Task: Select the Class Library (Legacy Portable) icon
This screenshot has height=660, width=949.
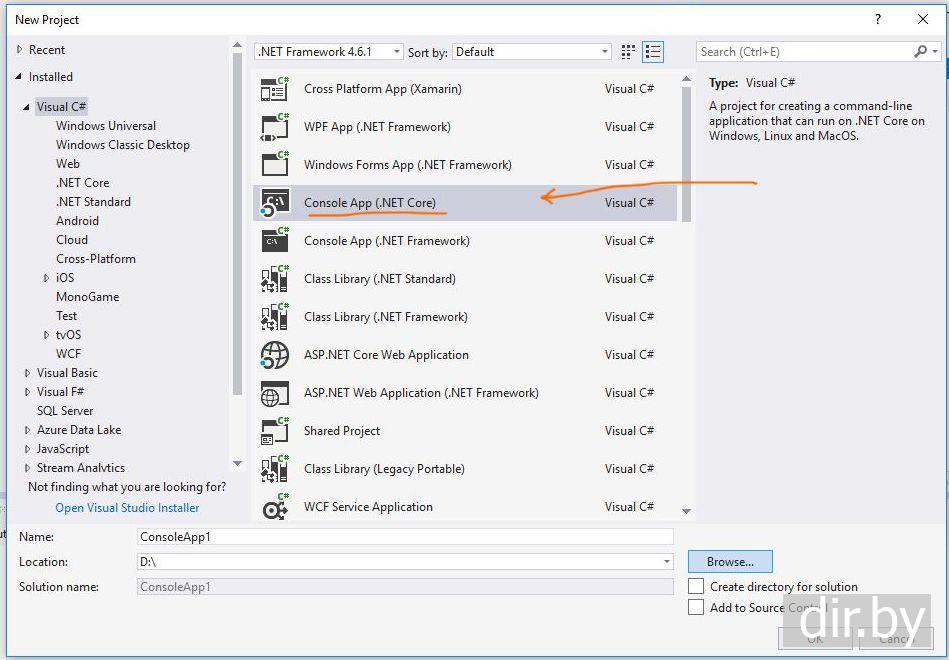Action: click(x=275, y=469)
